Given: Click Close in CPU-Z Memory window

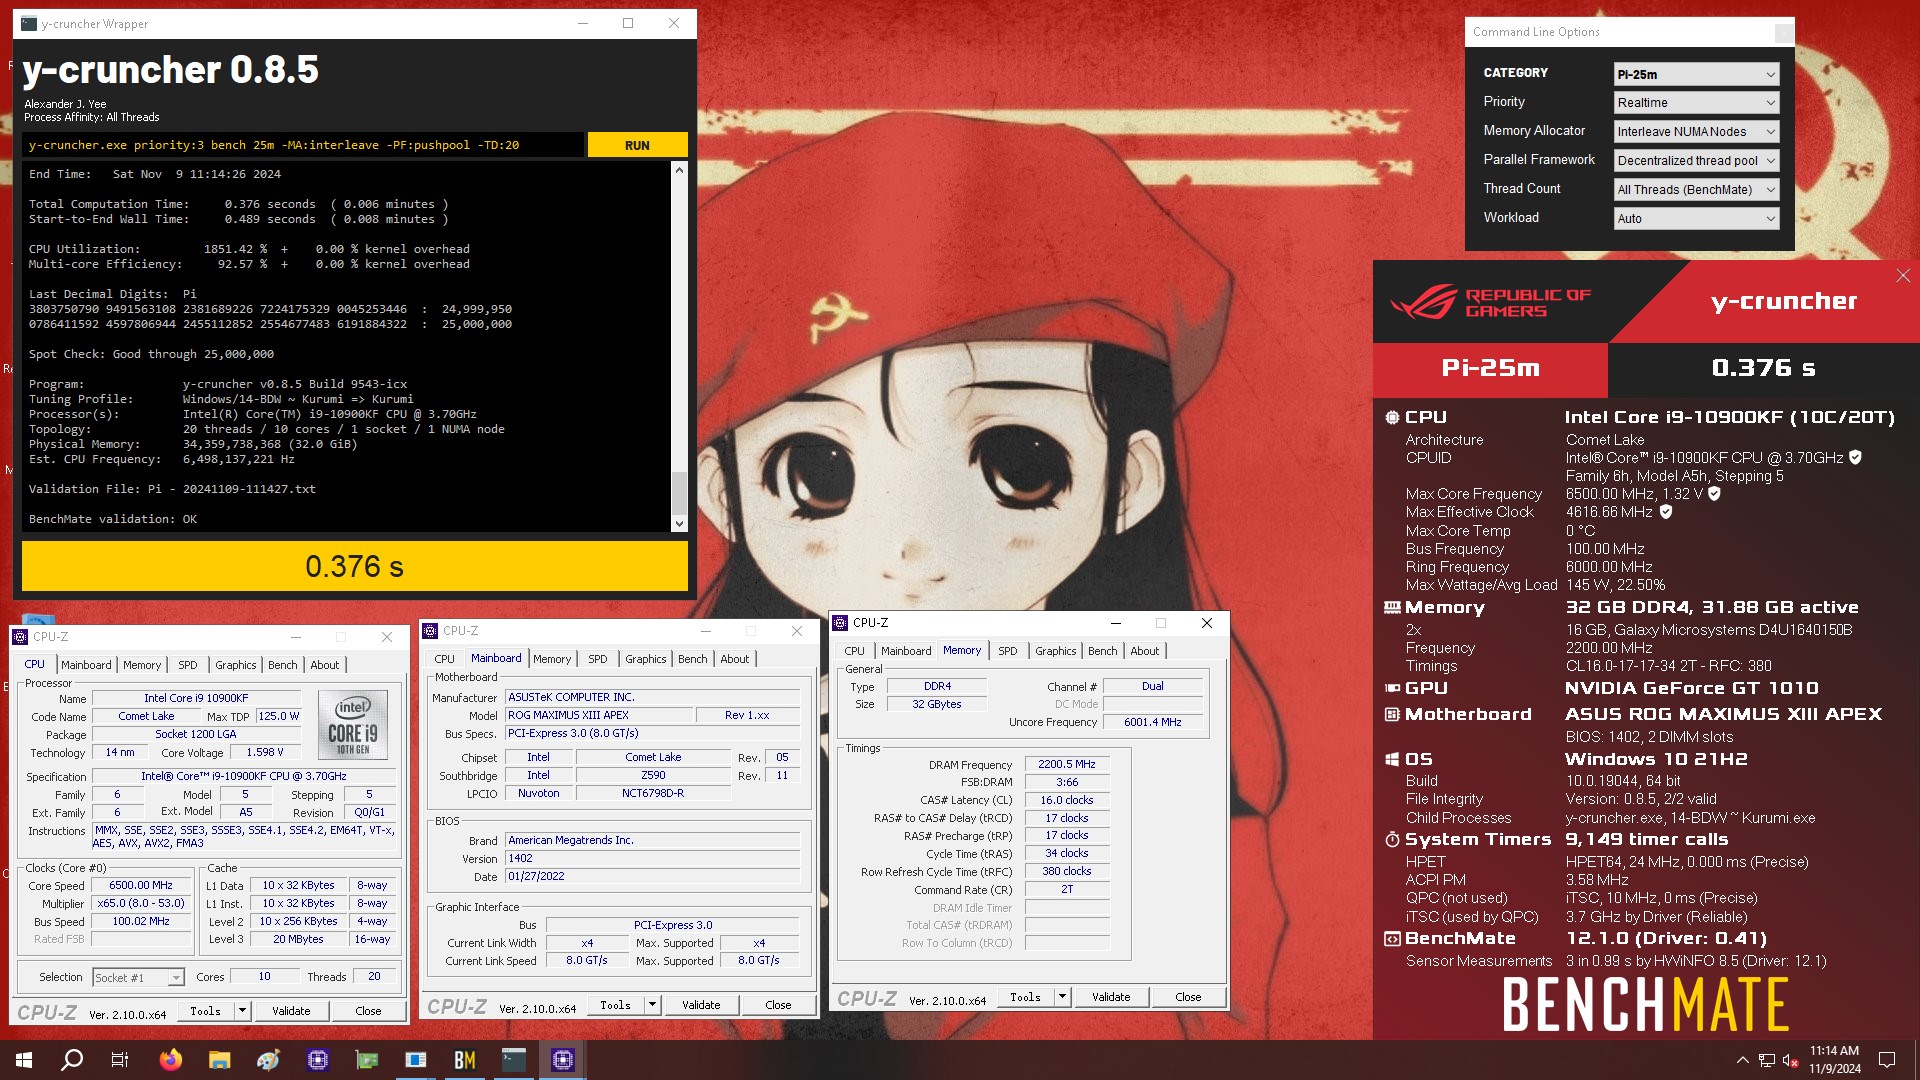Looking at the screenshot, I should pos(1188,997).
